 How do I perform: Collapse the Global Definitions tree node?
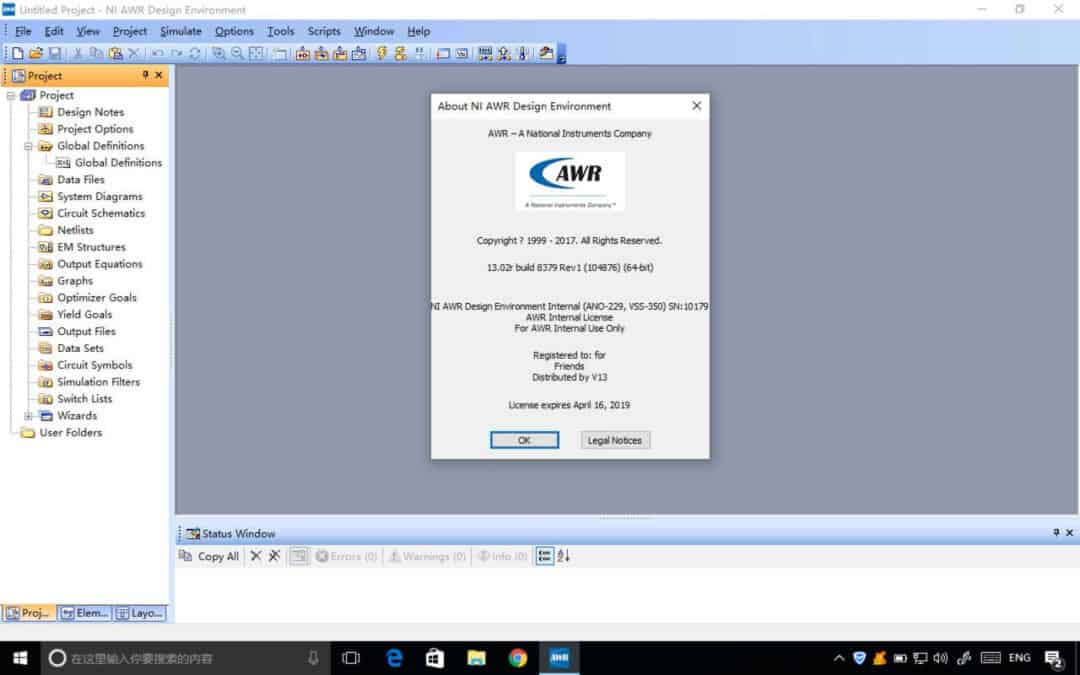(x=29, y=146)
